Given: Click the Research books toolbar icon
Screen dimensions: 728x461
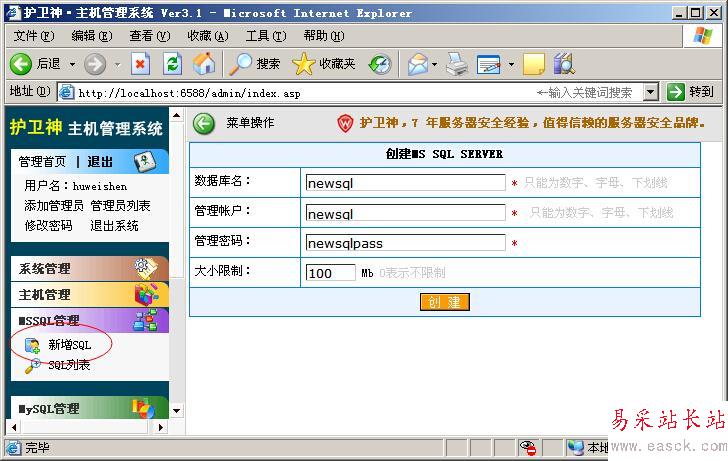Looking at the screenshot, I should 564,64.
